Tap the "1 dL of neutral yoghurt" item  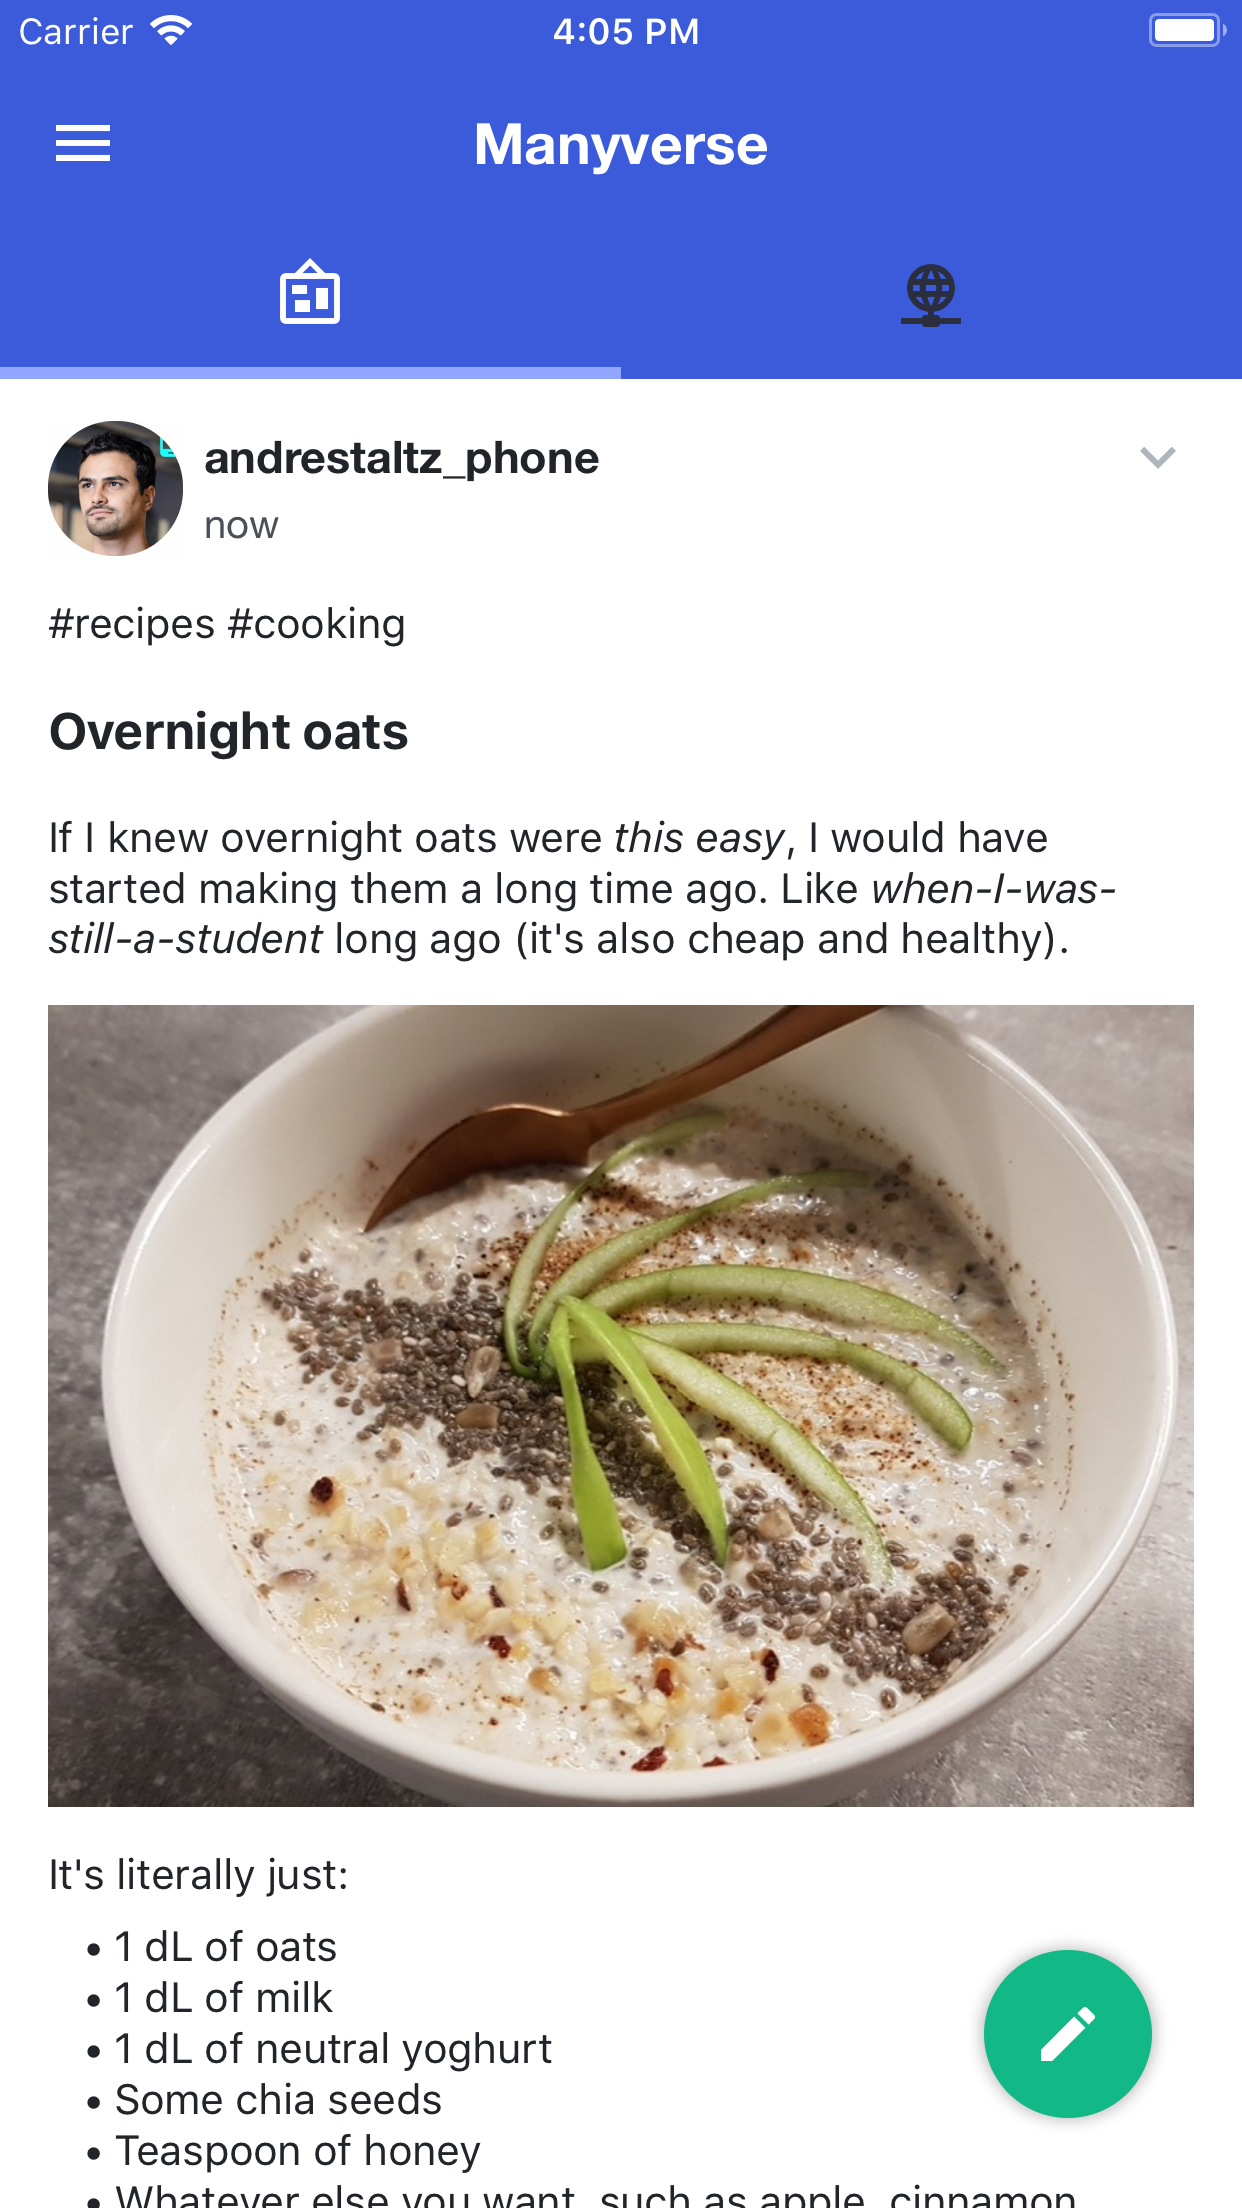[333, 2049]
